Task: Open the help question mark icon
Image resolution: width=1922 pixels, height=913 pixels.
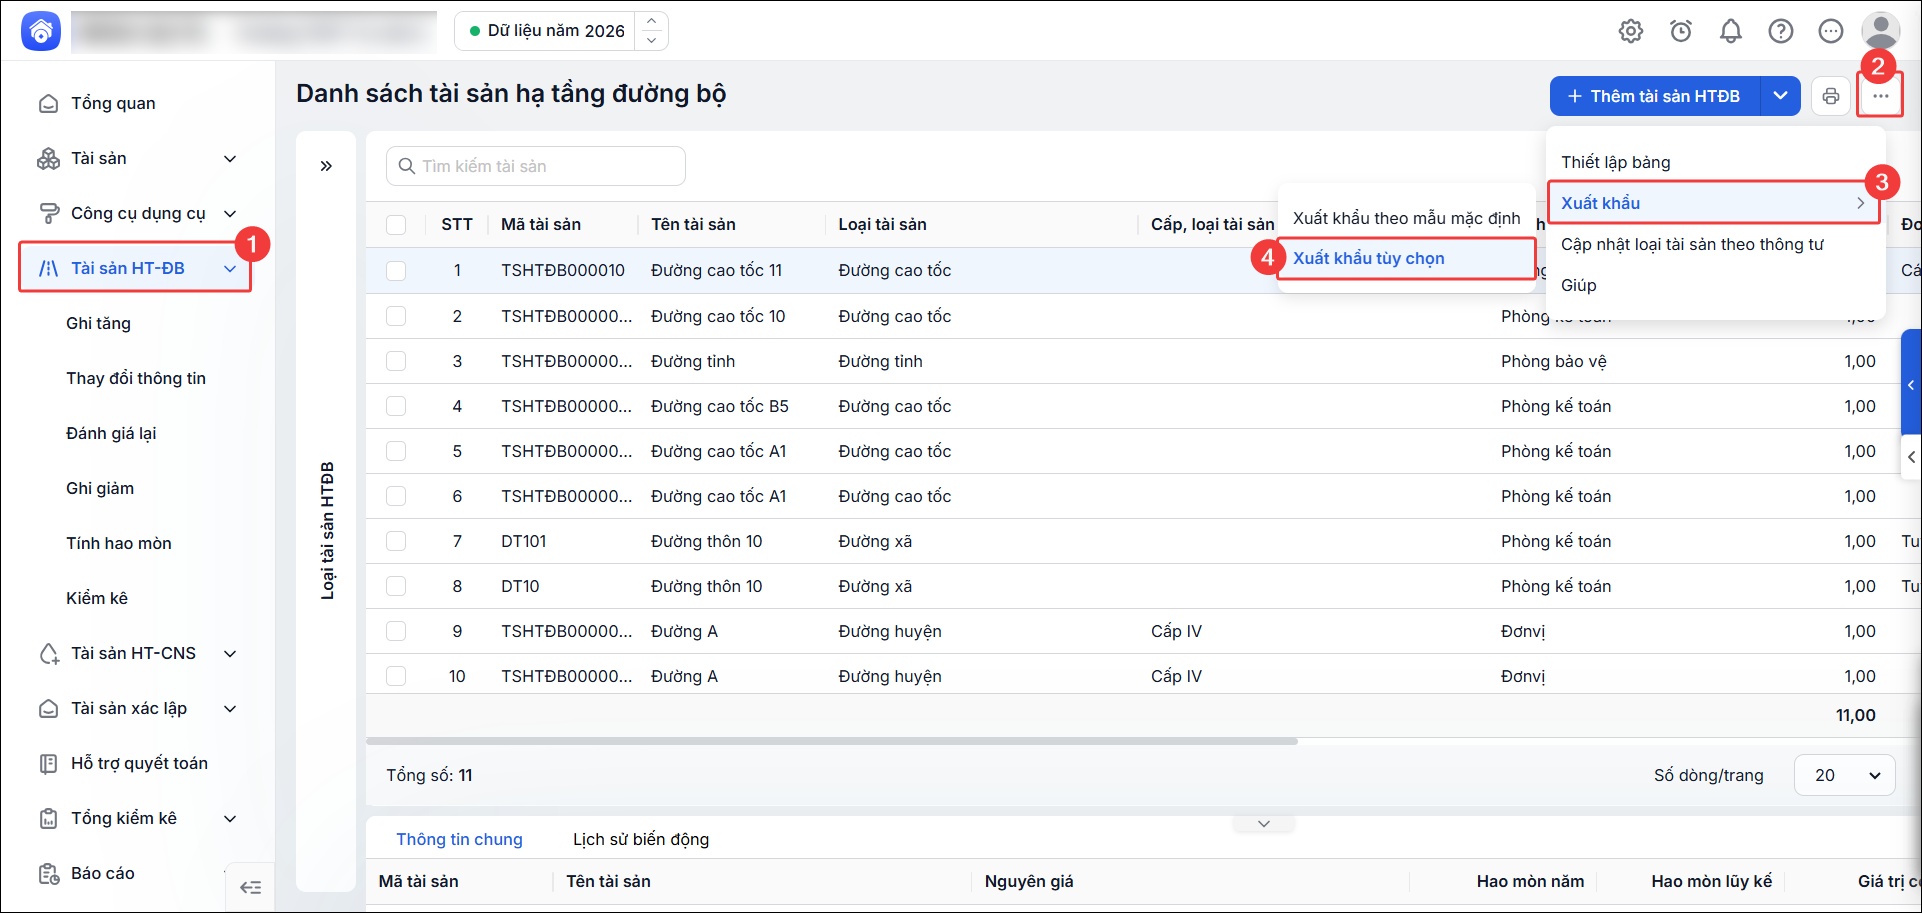Action: 1781,31
